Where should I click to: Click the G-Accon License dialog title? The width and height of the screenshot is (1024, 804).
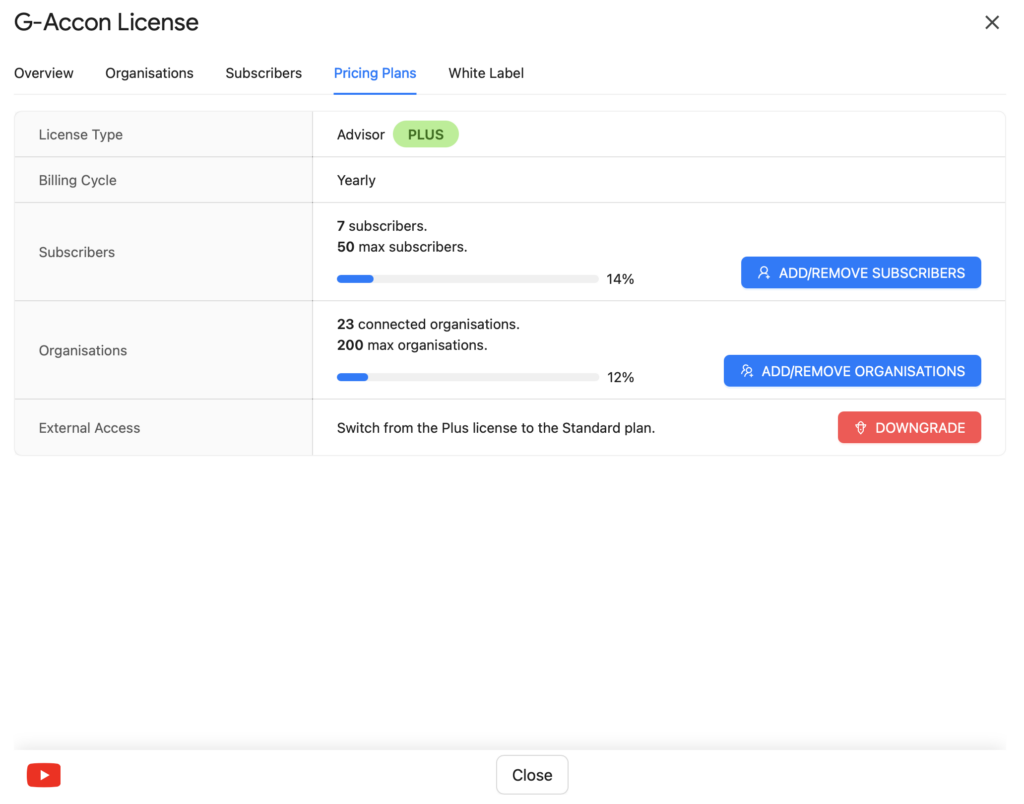point(106,22)
